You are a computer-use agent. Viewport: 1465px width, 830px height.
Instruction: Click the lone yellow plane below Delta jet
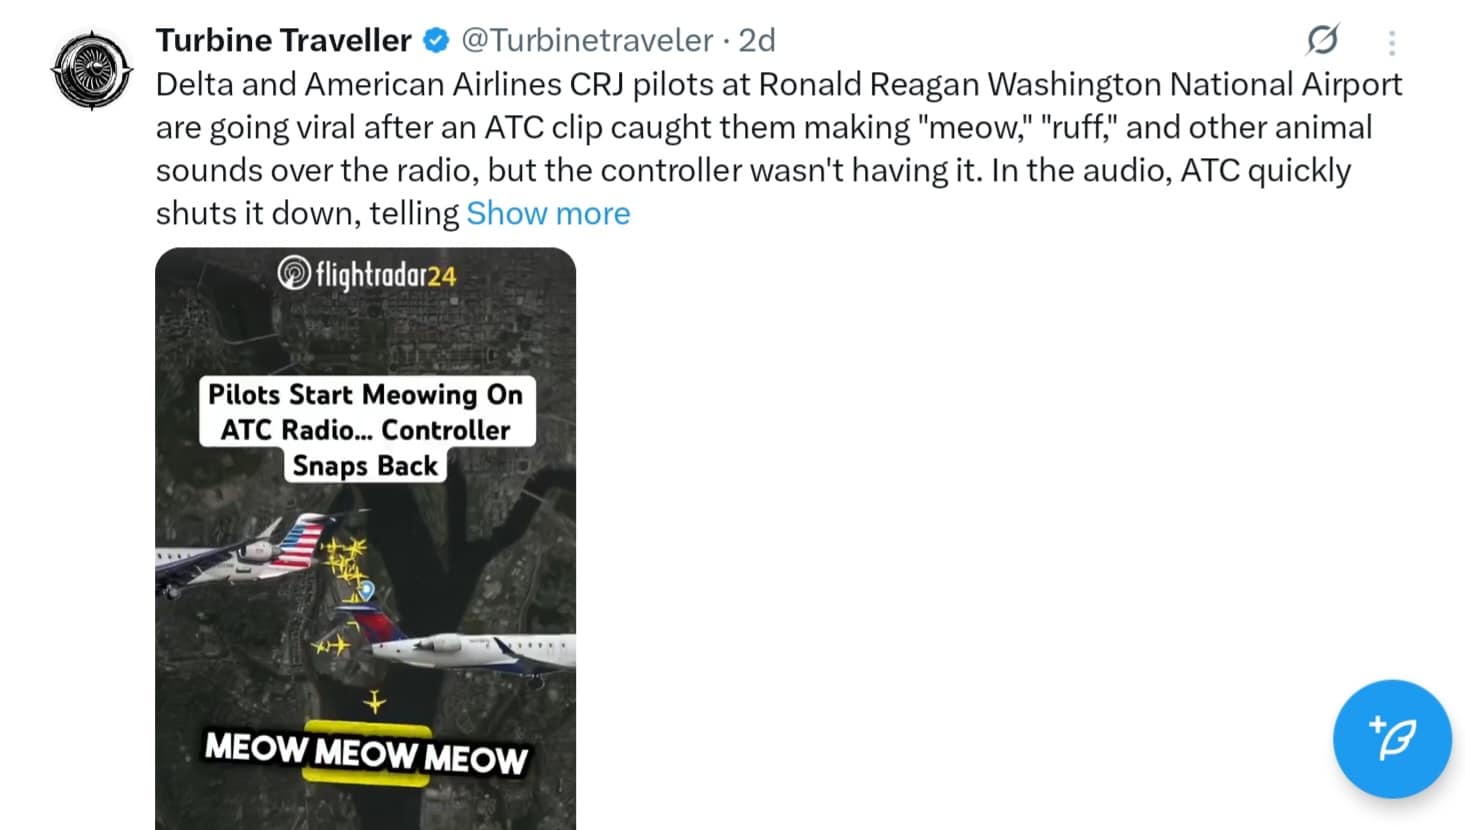pos(375,701)
